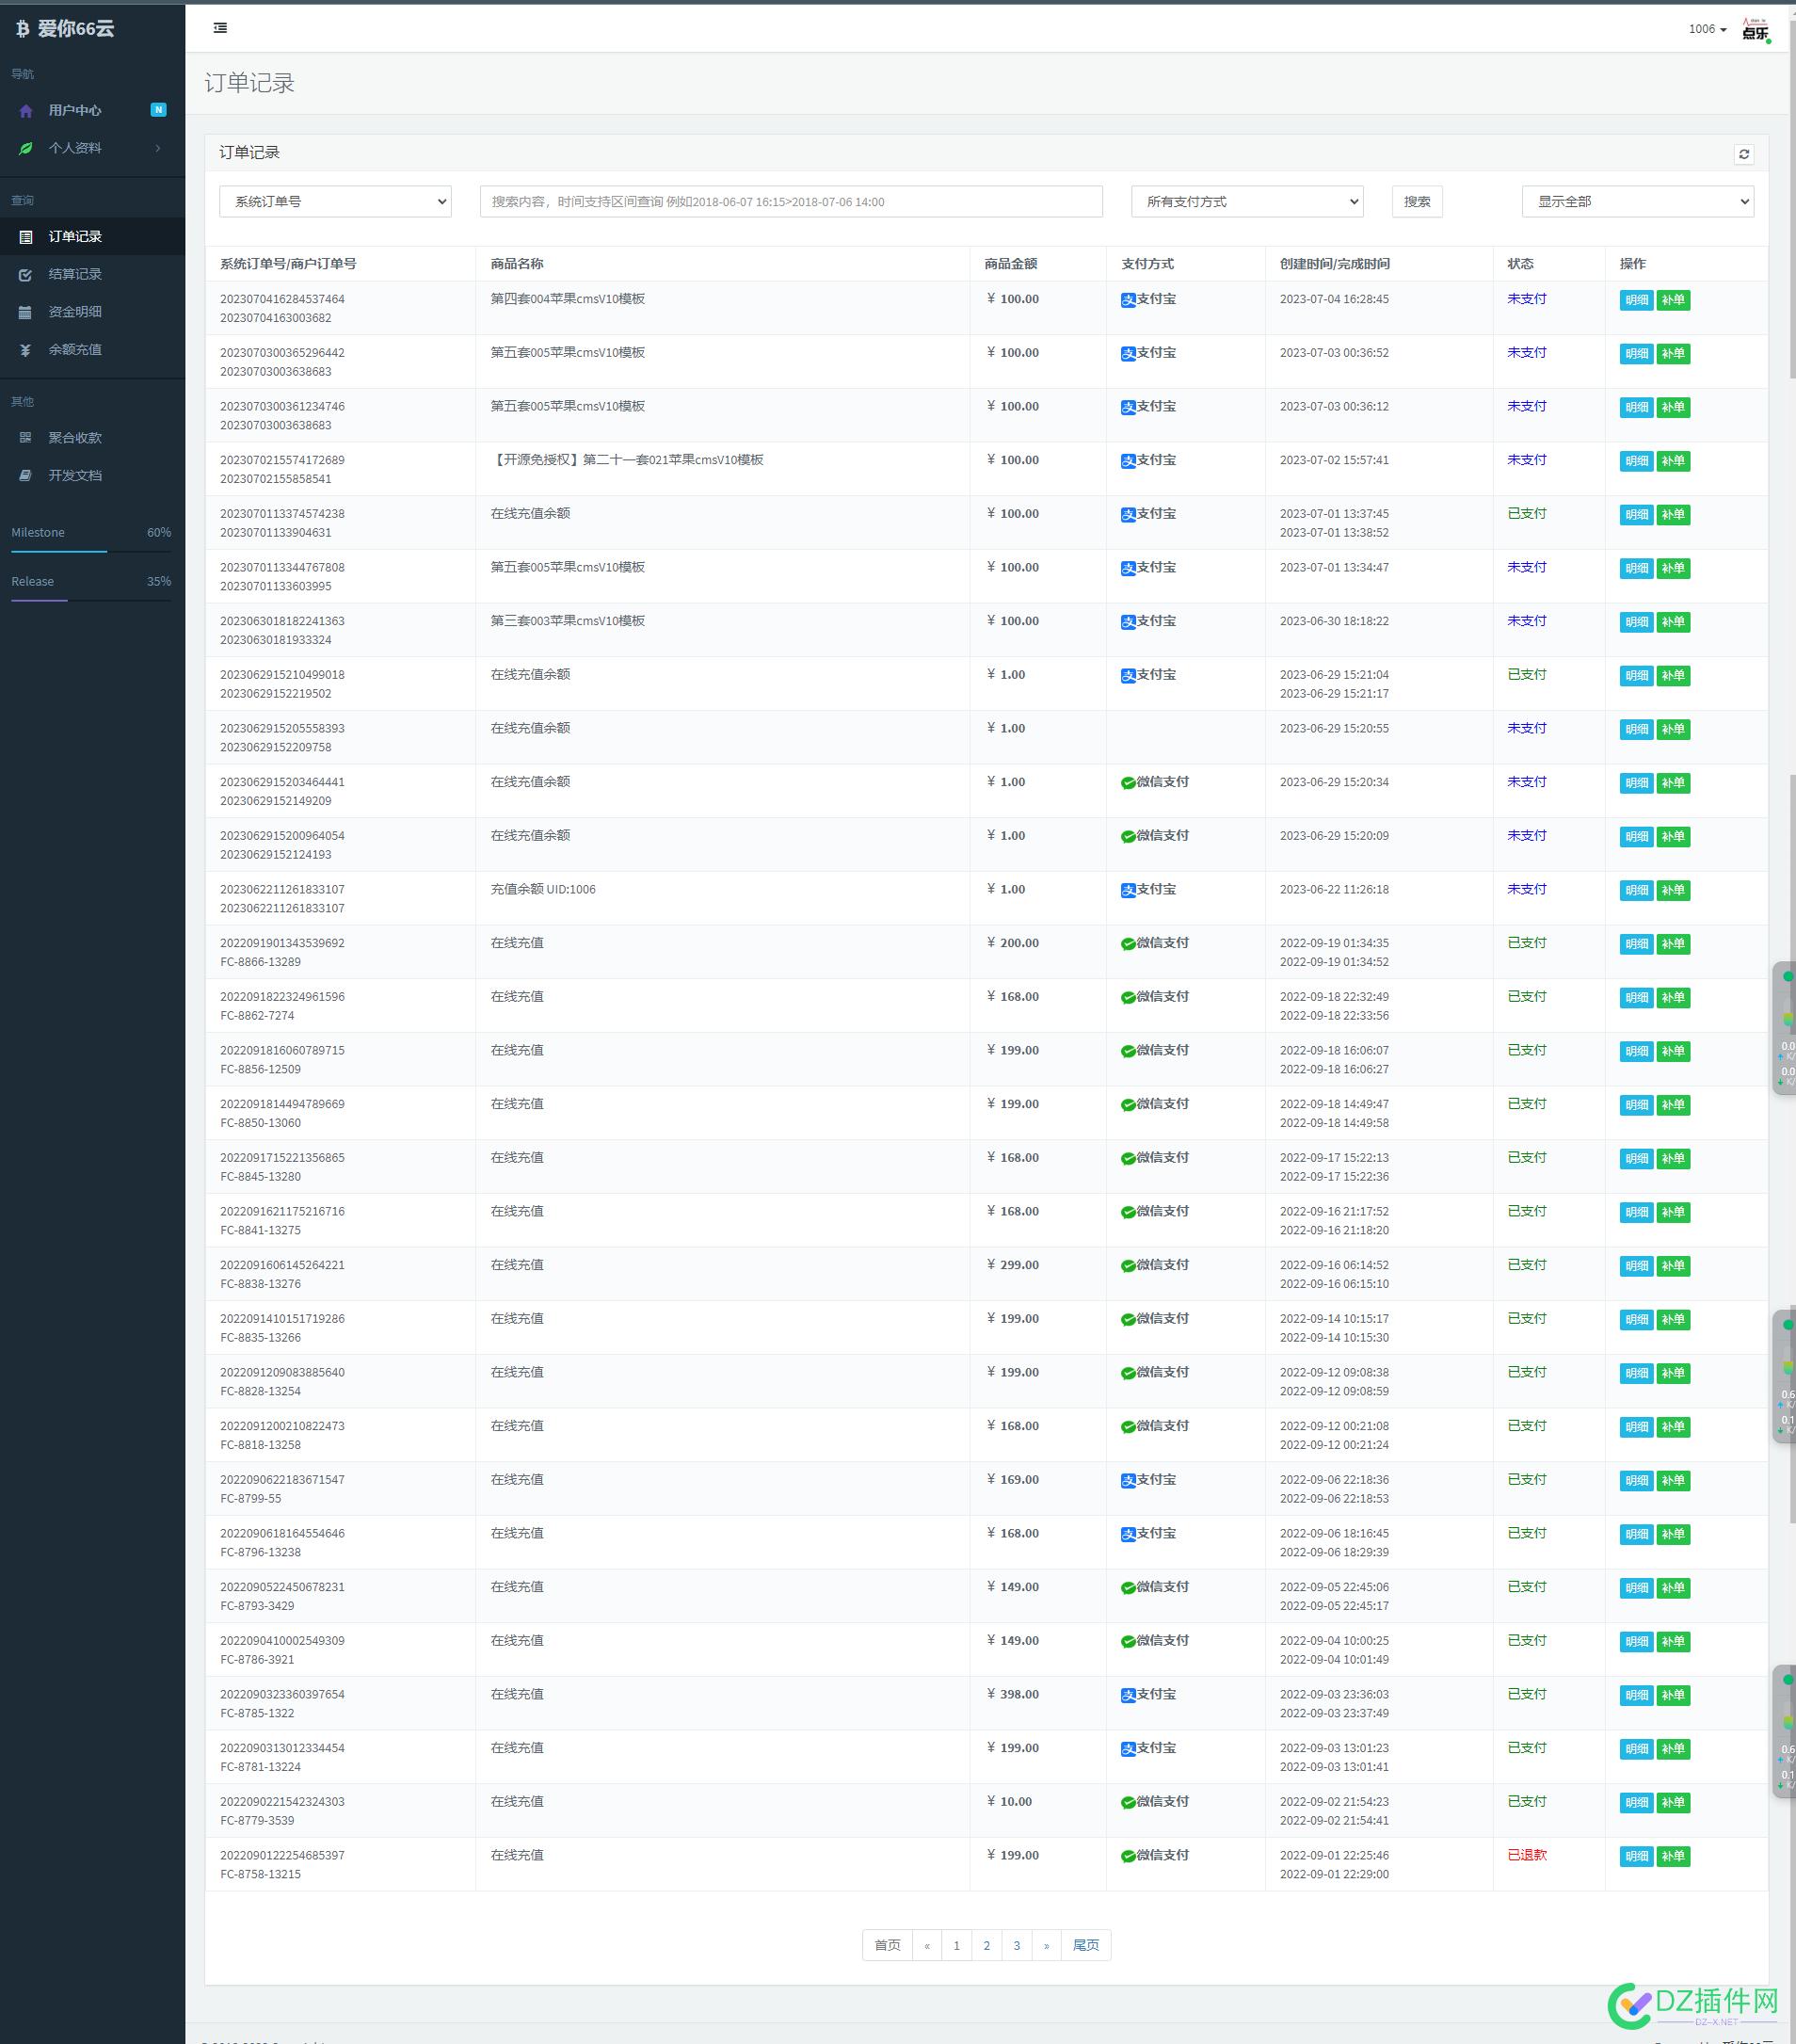Open the 系统订单号 search type dropdown
This screenshot has width=1796, height=2044.
[335, 201]
